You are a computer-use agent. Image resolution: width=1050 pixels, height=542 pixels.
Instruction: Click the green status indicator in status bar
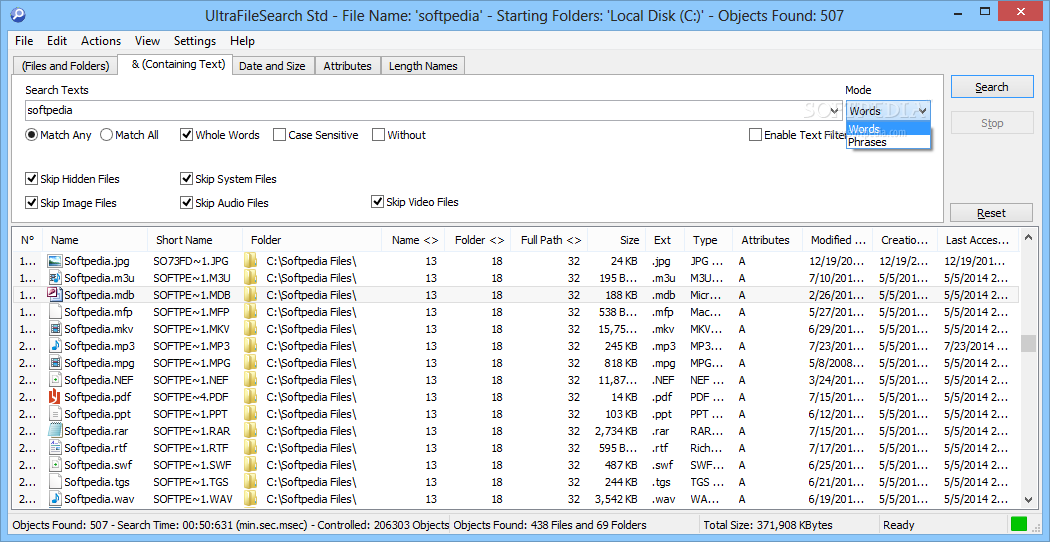(1019, 525)
